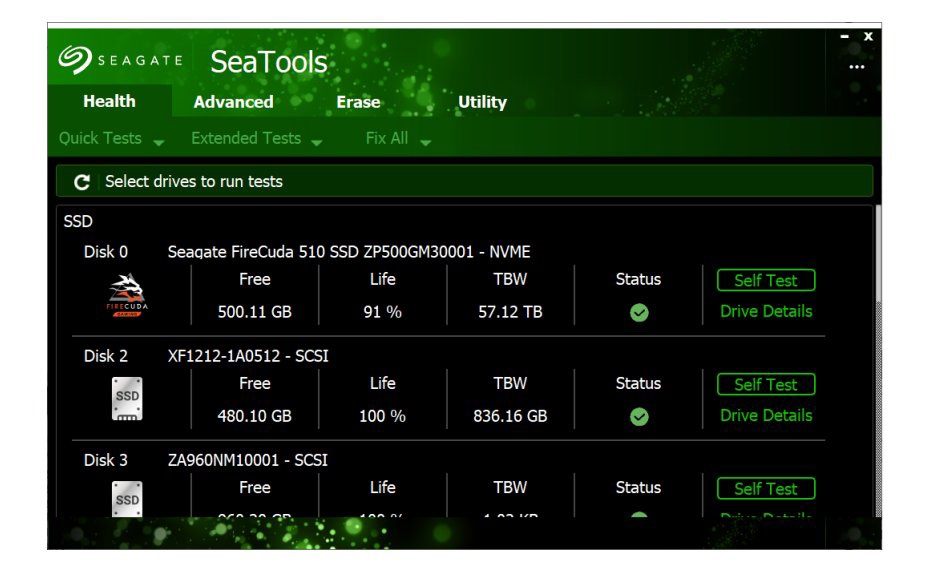929x573 pixels.
Task: Run Self Test on Disk 3
Action: [765, 489]
